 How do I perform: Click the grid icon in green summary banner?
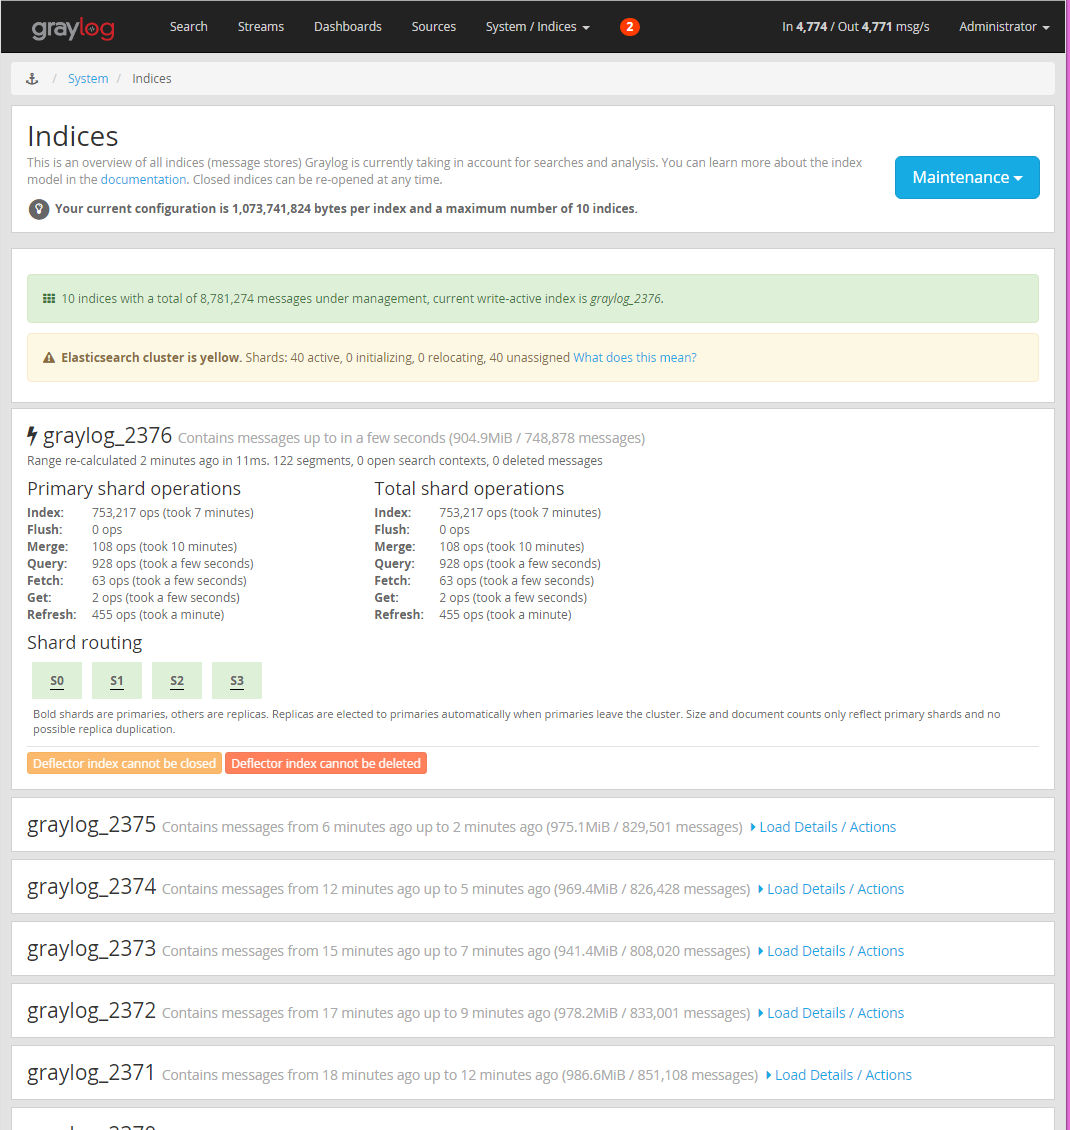click(x=48, y=298)
